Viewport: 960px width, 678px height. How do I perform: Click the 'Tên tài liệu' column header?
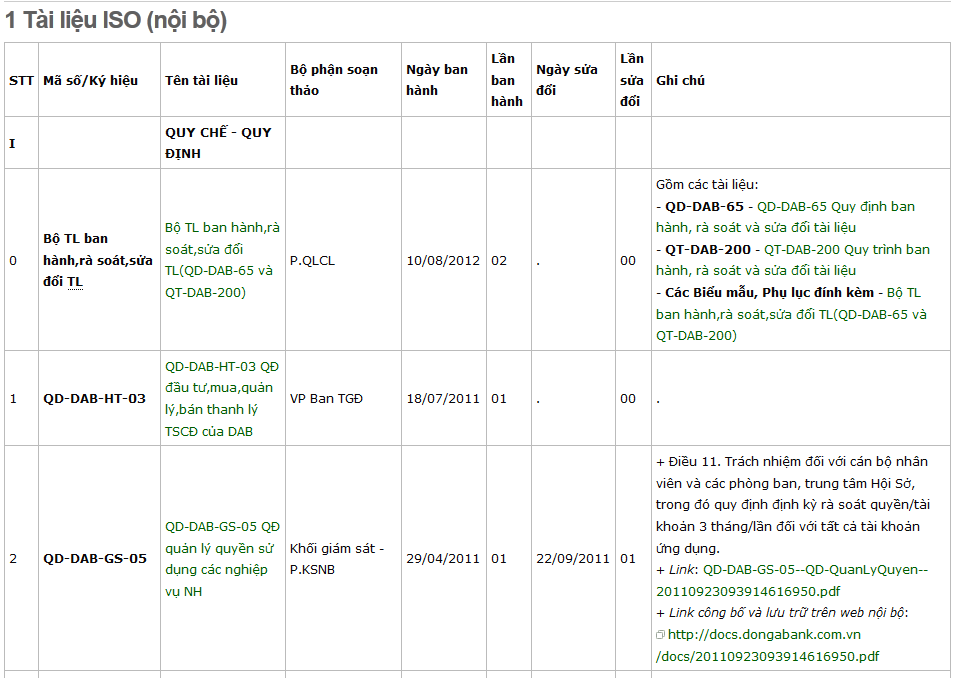coord(201,80)
